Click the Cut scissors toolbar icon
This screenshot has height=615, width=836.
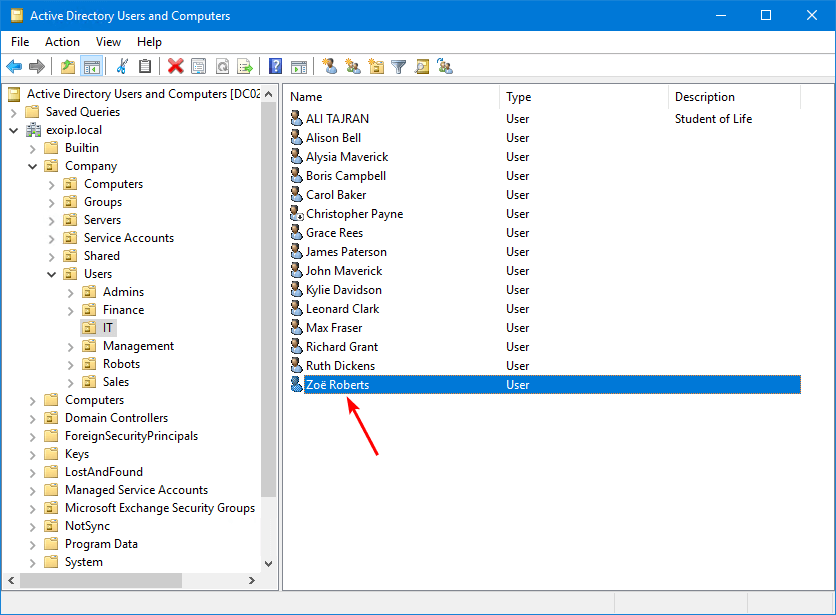coord(122,67)
